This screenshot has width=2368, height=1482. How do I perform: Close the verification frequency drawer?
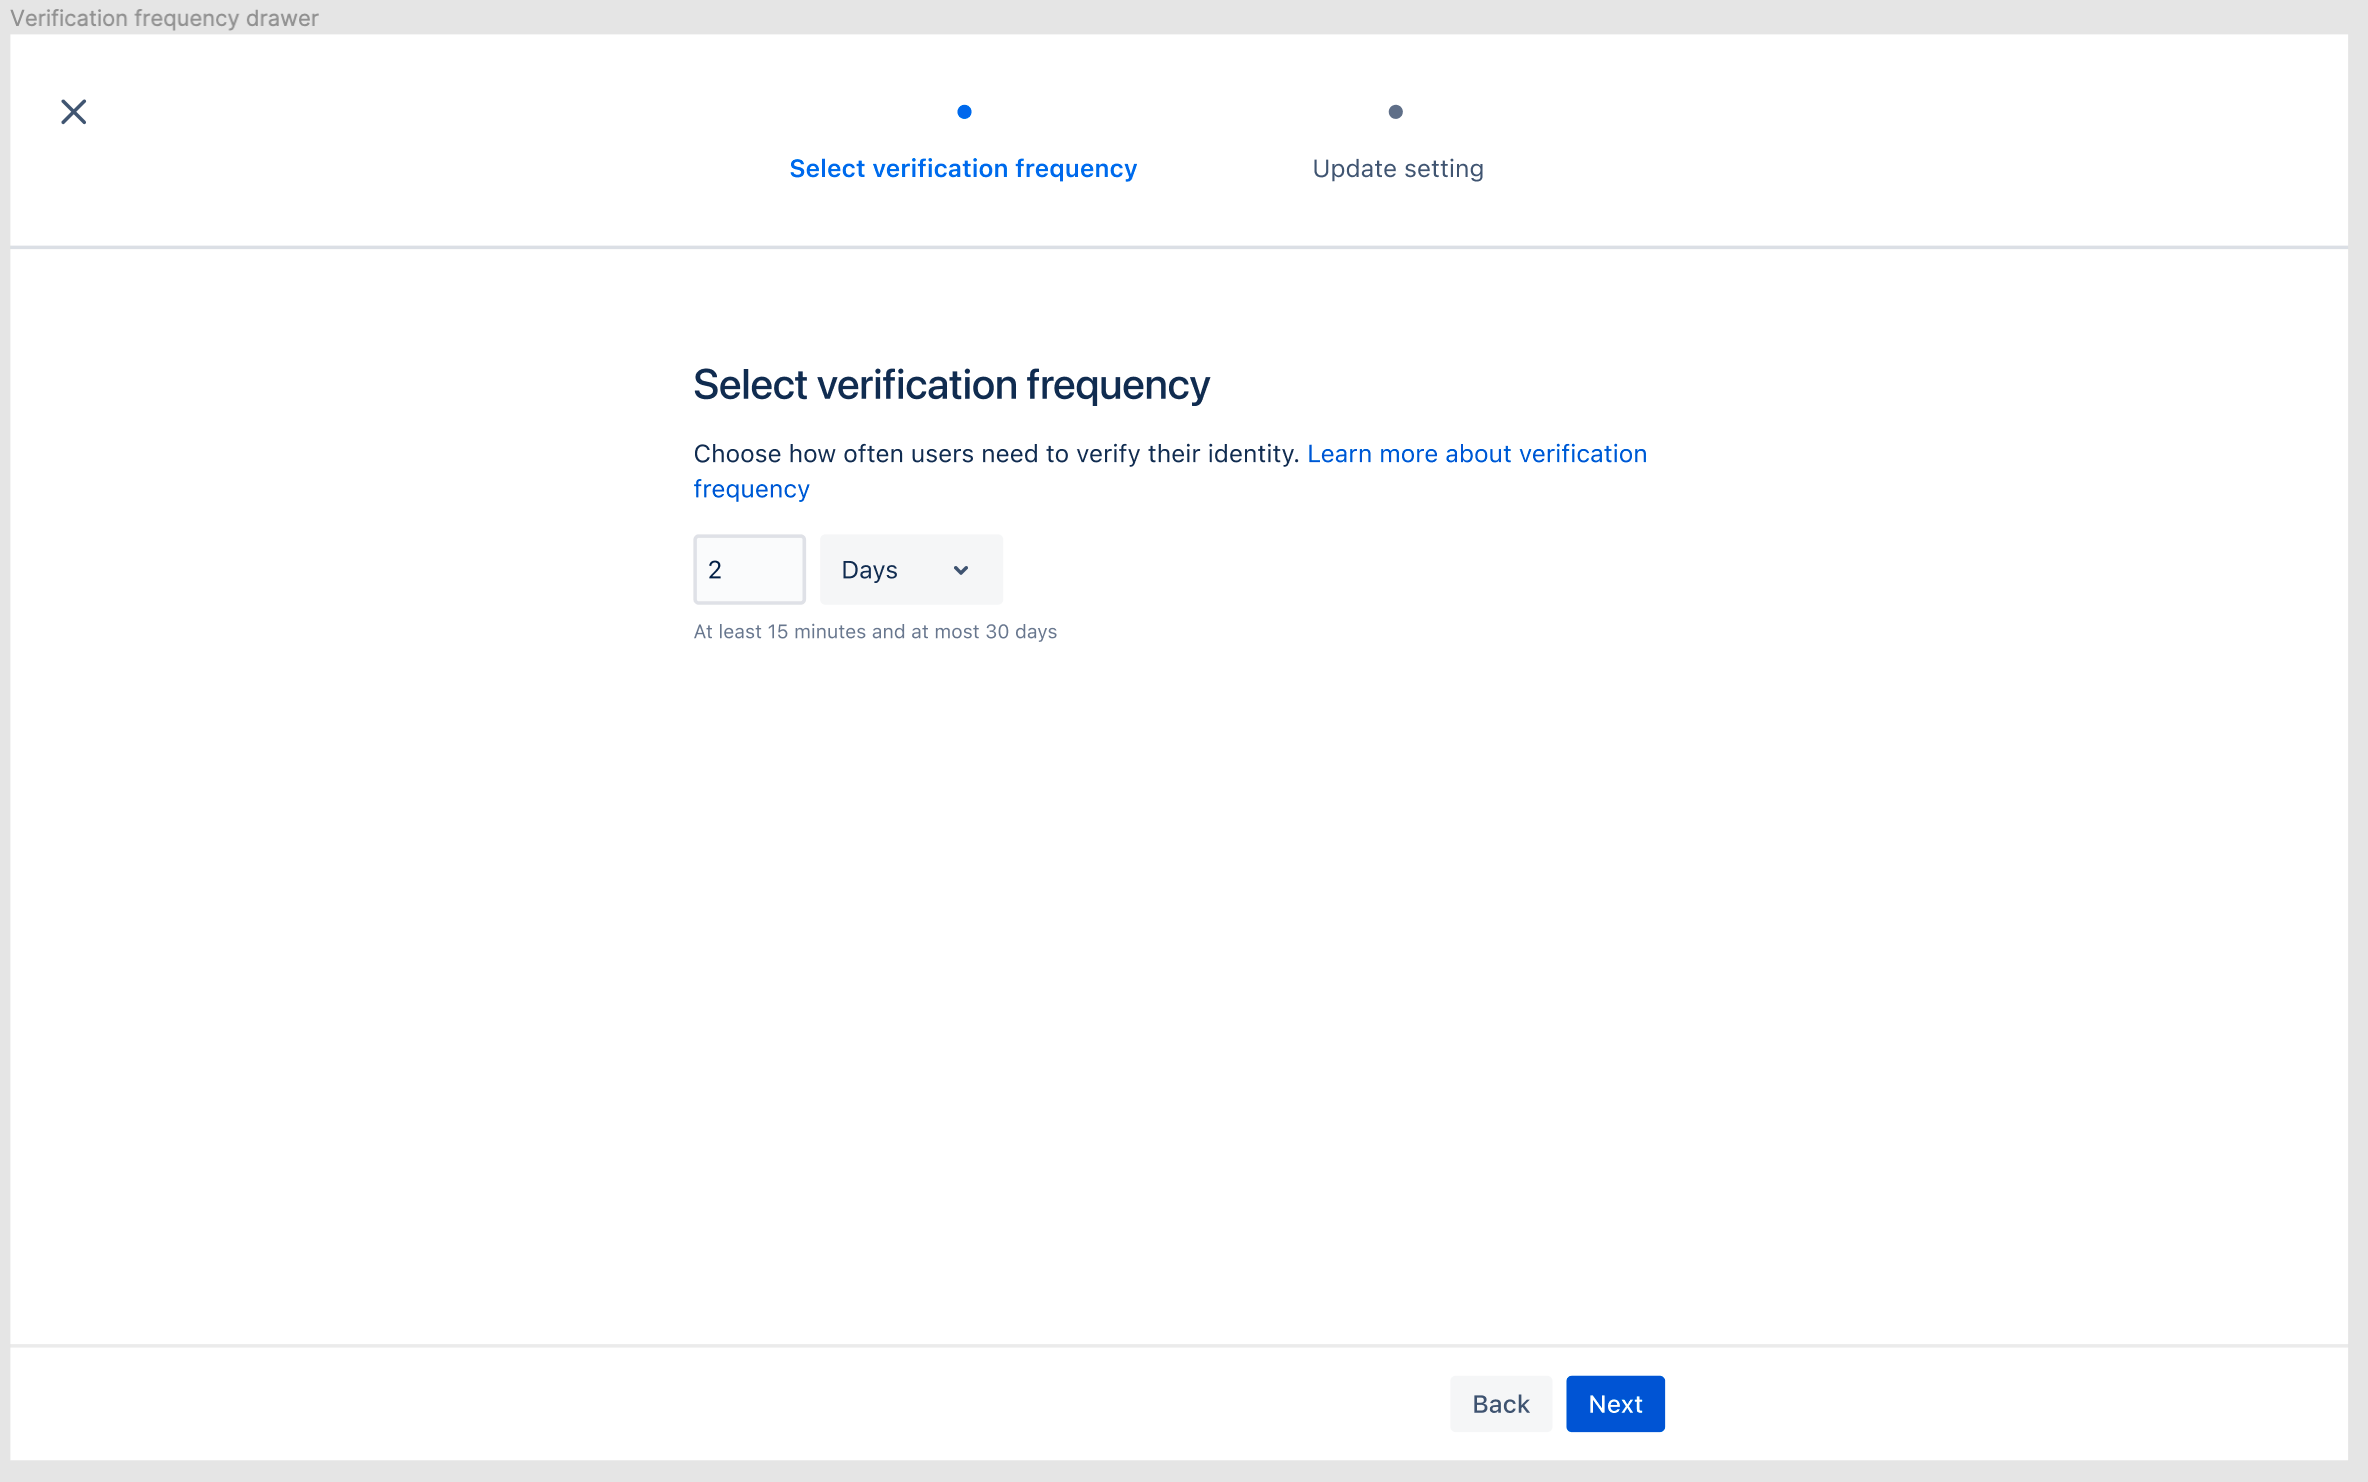click(74, 112)
